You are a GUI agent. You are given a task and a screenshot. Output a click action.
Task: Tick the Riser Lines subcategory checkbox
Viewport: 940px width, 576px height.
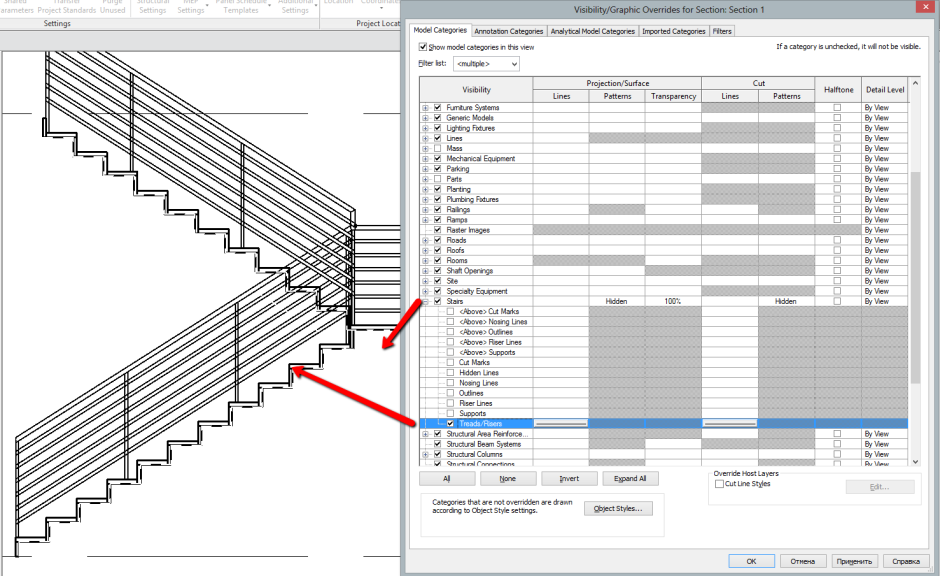pos(450,403)
